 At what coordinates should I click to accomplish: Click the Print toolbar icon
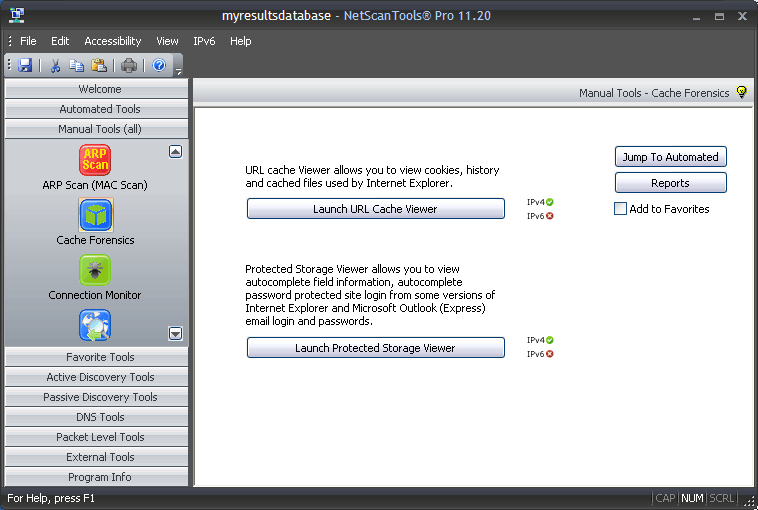point(129,65)
